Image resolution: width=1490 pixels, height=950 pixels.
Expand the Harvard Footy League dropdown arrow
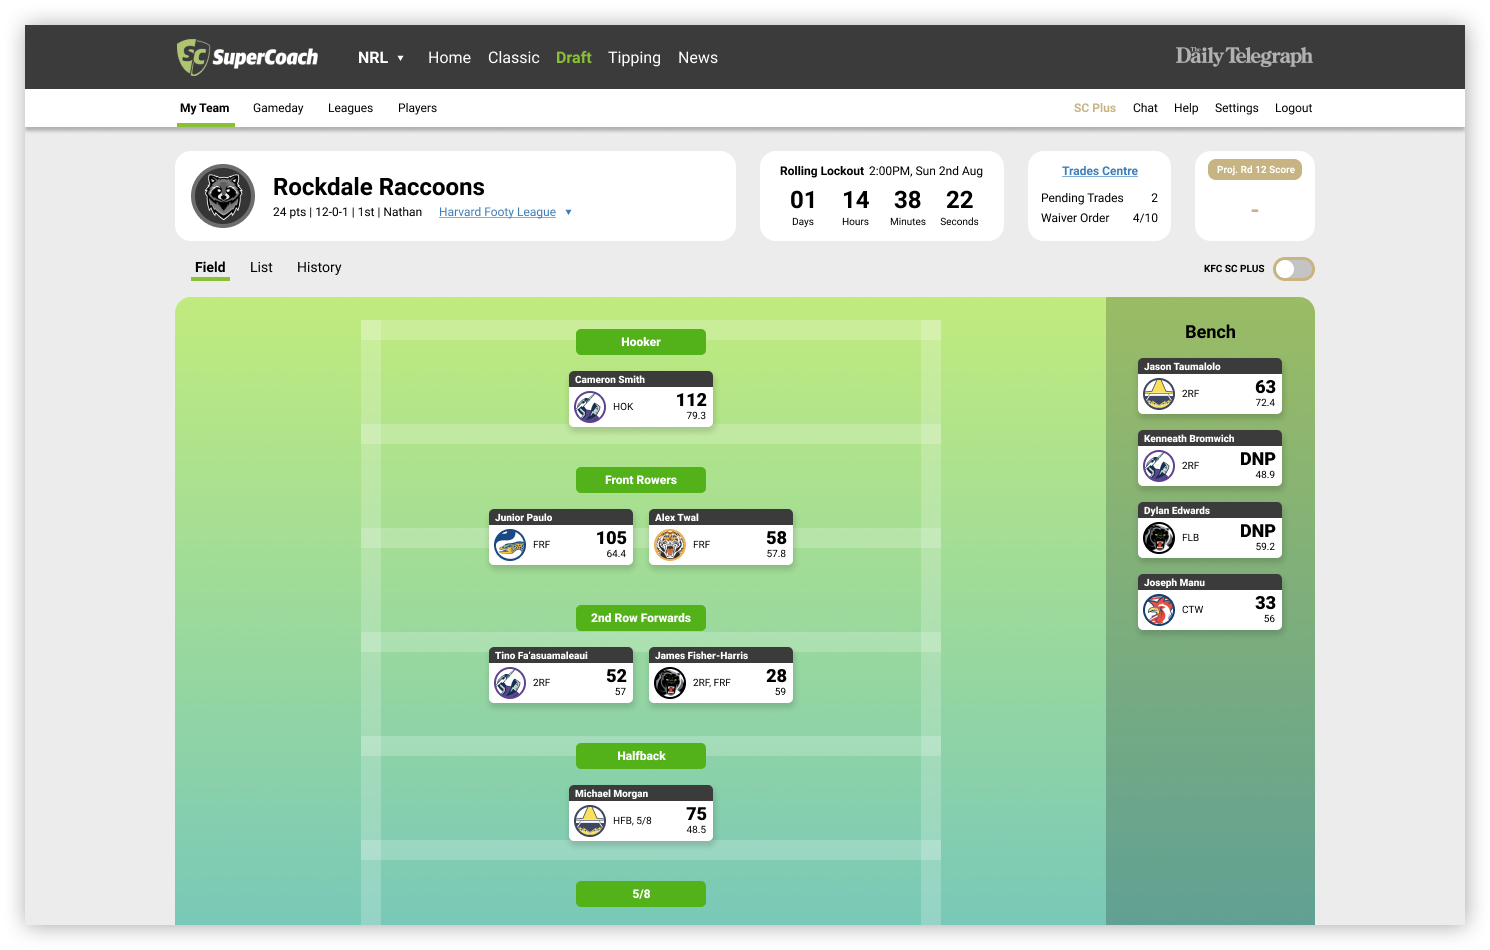tap(568, 212)
